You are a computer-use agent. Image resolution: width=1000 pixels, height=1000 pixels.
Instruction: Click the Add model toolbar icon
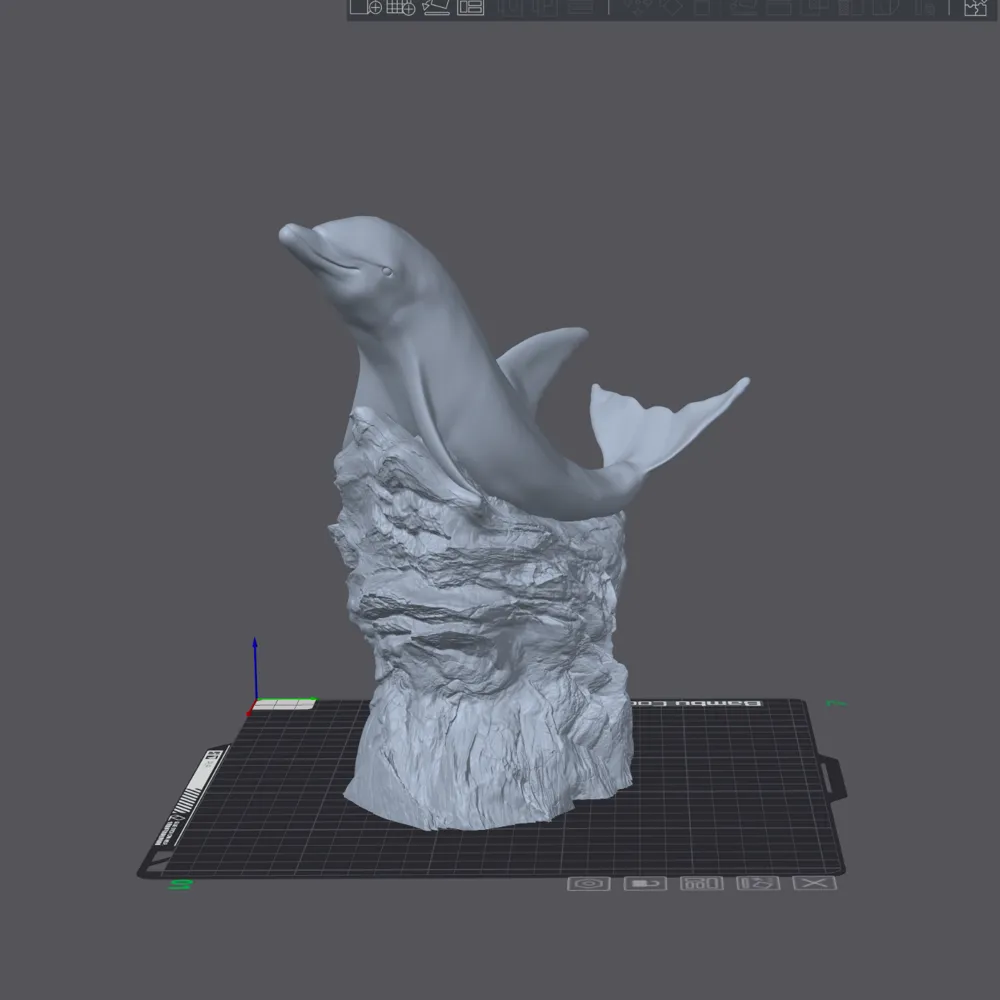click(365, 7)
